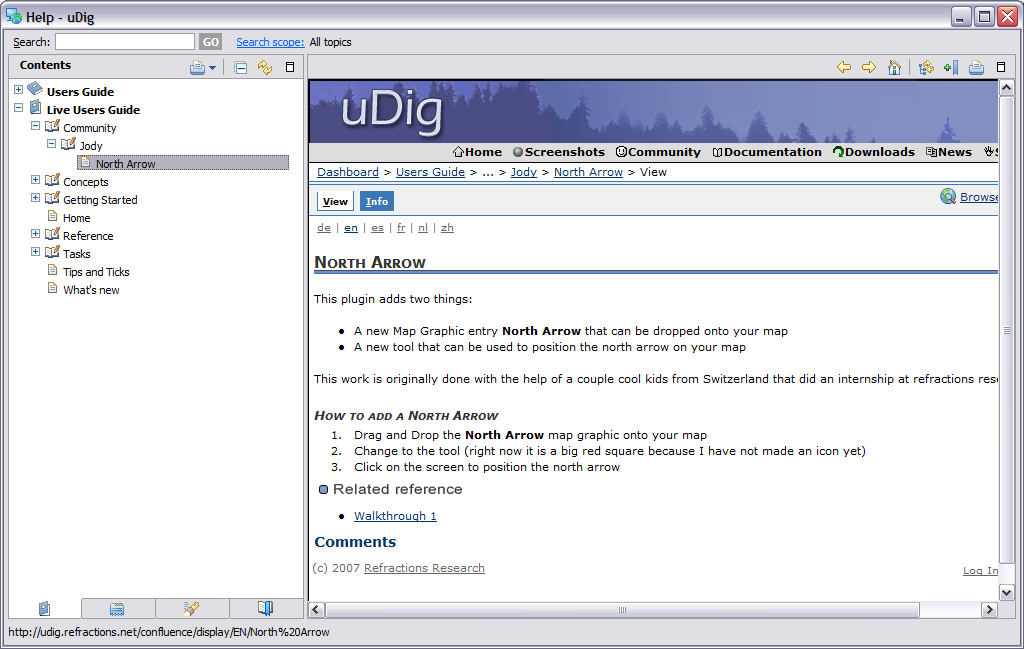
Task: Switch to the Index view tab at bottom
Action: [118, 609]
